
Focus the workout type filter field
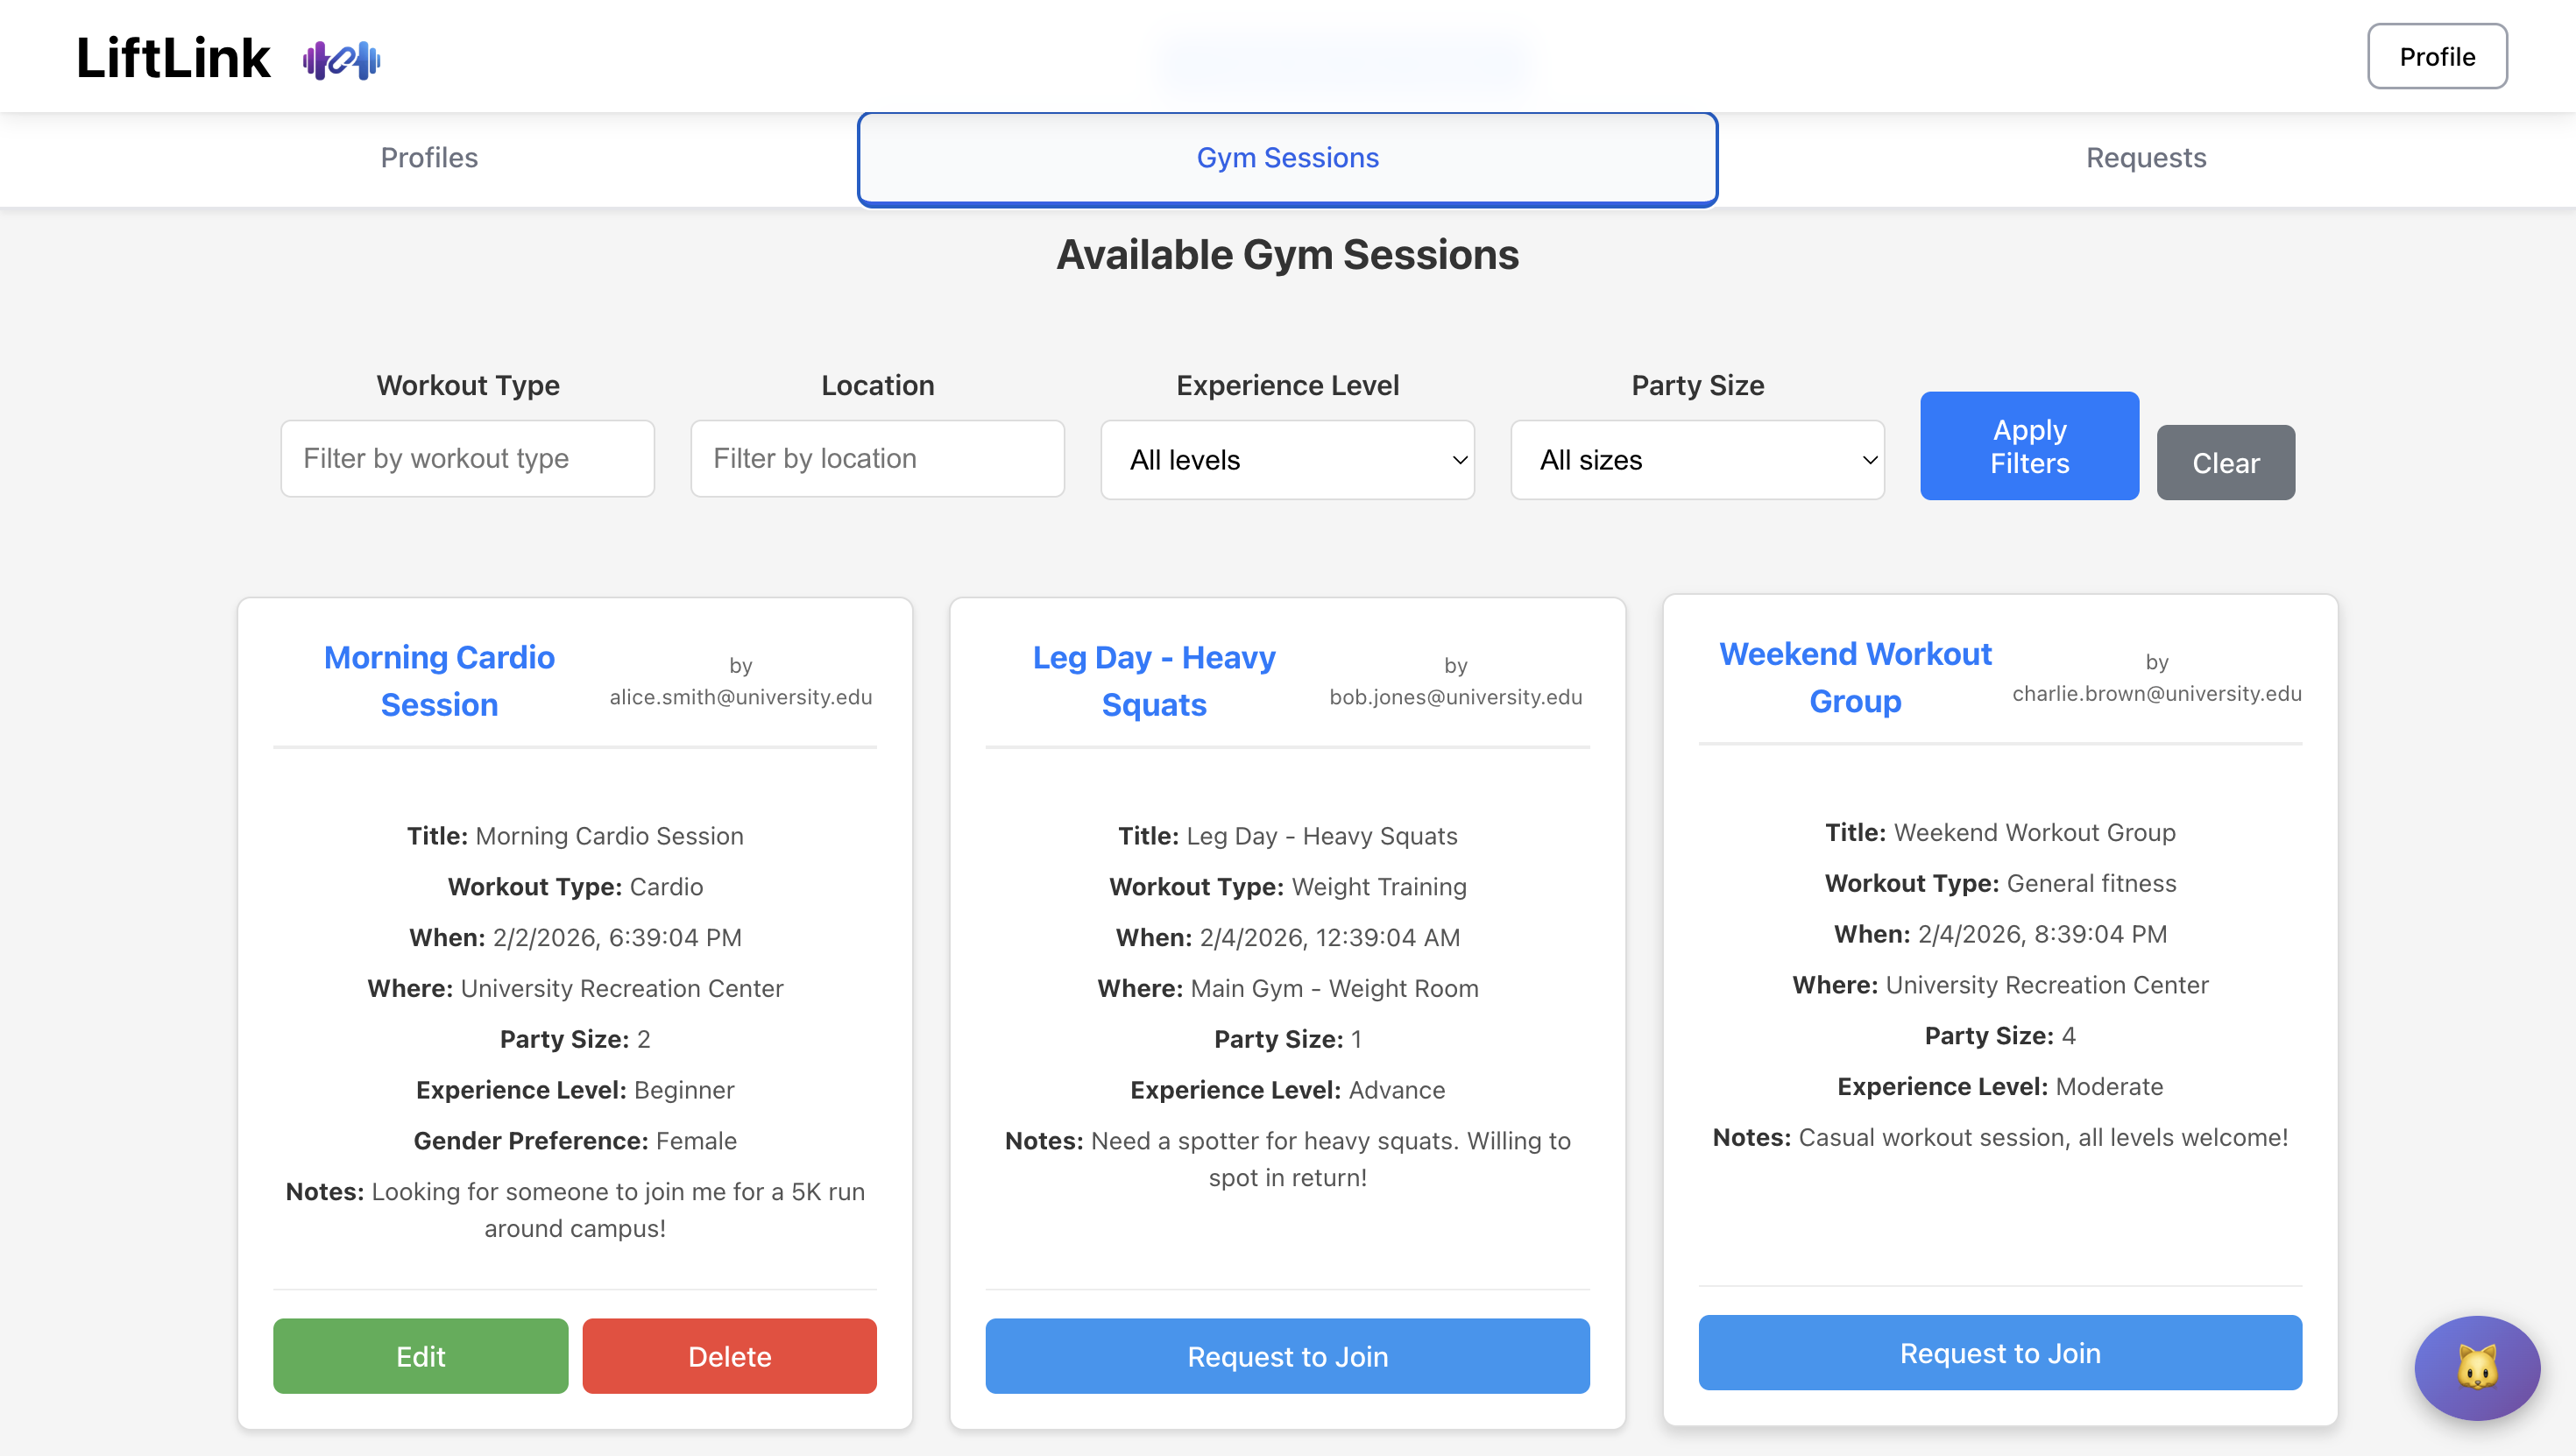tap(467, 459)
